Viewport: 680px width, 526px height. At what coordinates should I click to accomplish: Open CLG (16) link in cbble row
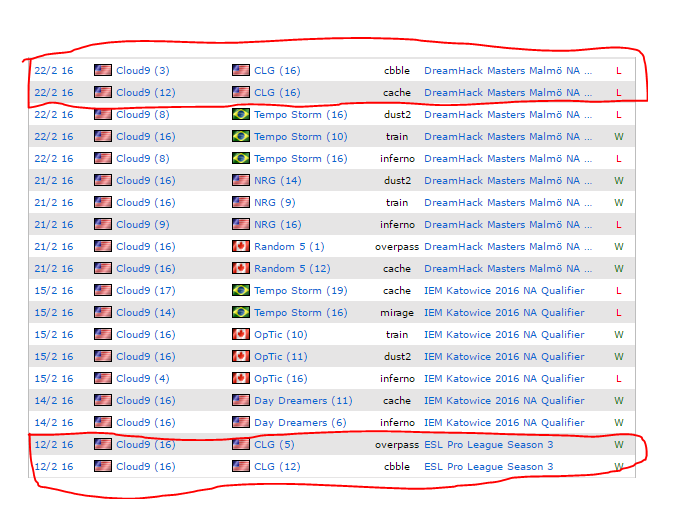(x=277, y=71)
